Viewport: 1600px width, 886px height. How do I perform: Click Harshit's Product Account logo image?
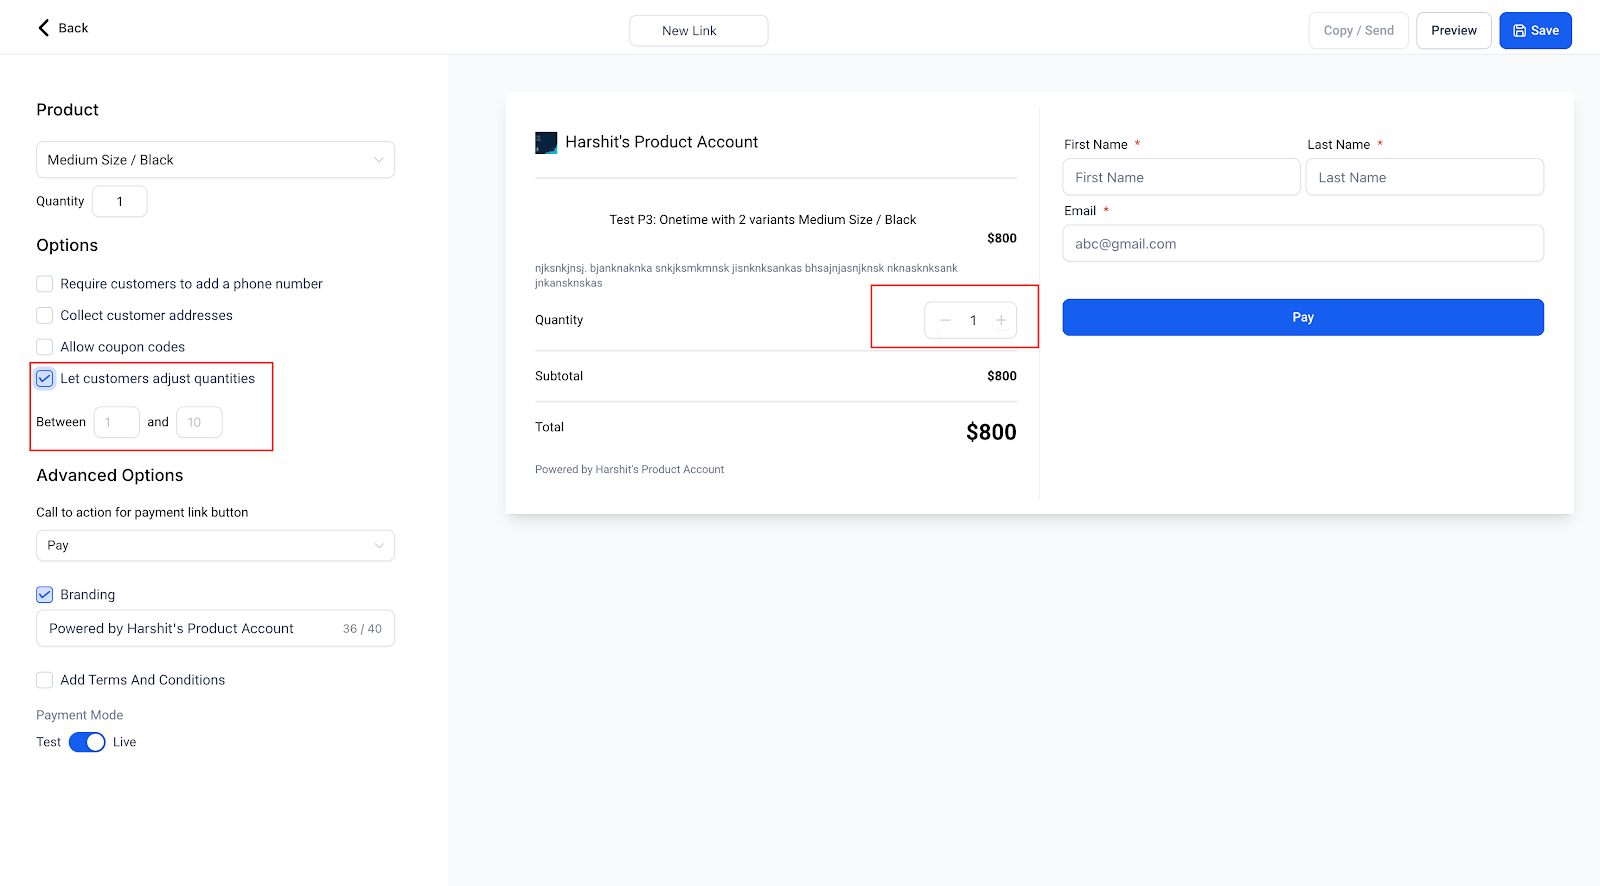point(546,143)
